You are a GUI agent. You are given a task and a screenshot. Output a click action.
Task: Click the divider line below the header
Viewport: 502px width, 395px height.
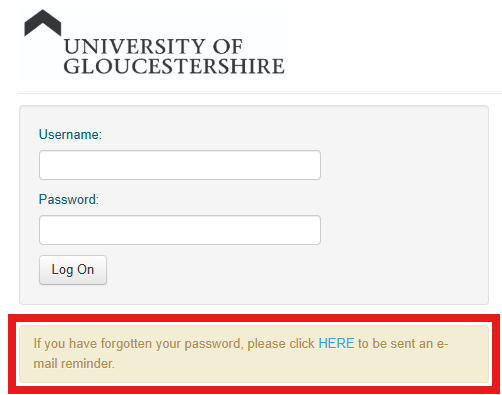260,93
